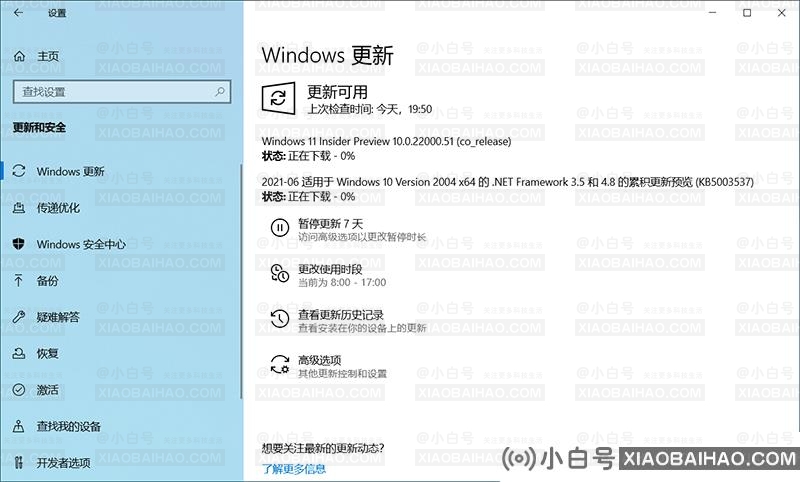Image resolution: width=800 pixels, height=482 pixels.
Task: Open 恢复 in the sidebar
Action: tap(47, 353)
